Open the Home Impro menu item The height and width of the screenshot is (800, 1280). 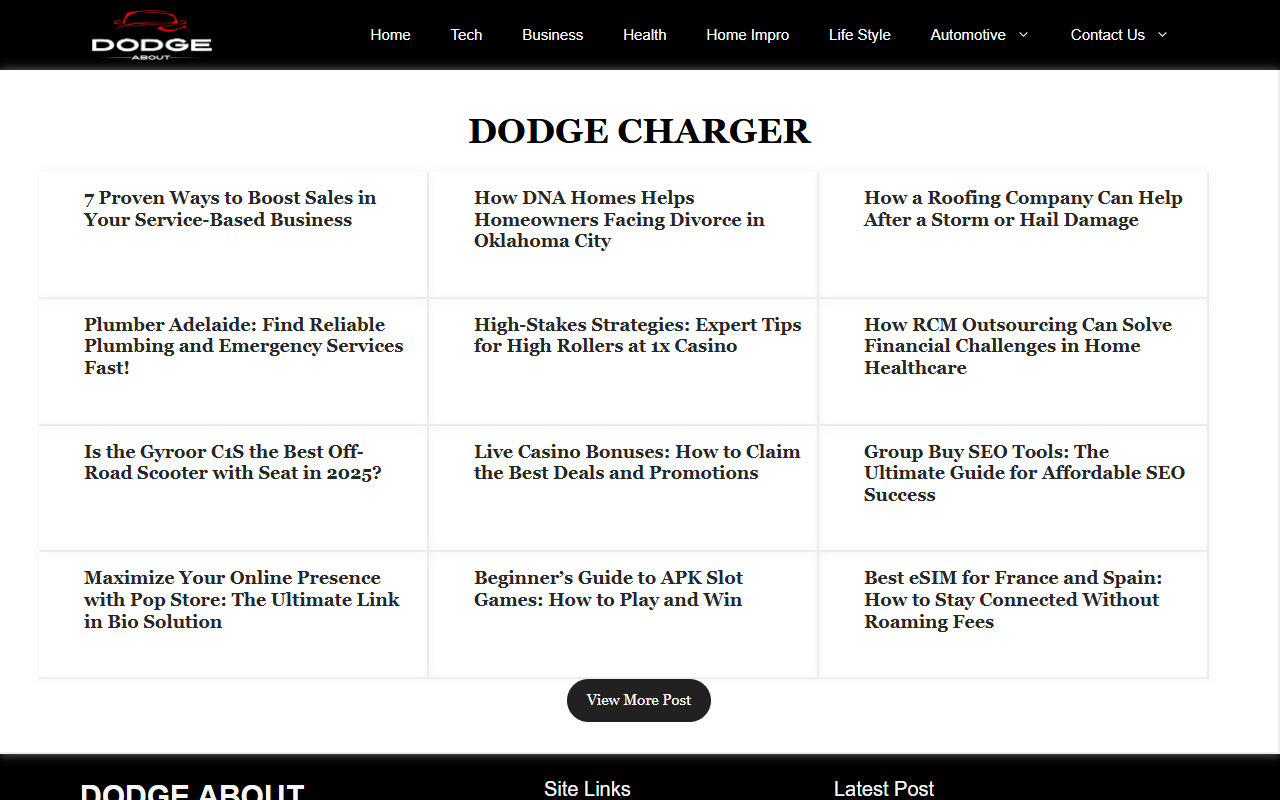(x=747, y=35)
